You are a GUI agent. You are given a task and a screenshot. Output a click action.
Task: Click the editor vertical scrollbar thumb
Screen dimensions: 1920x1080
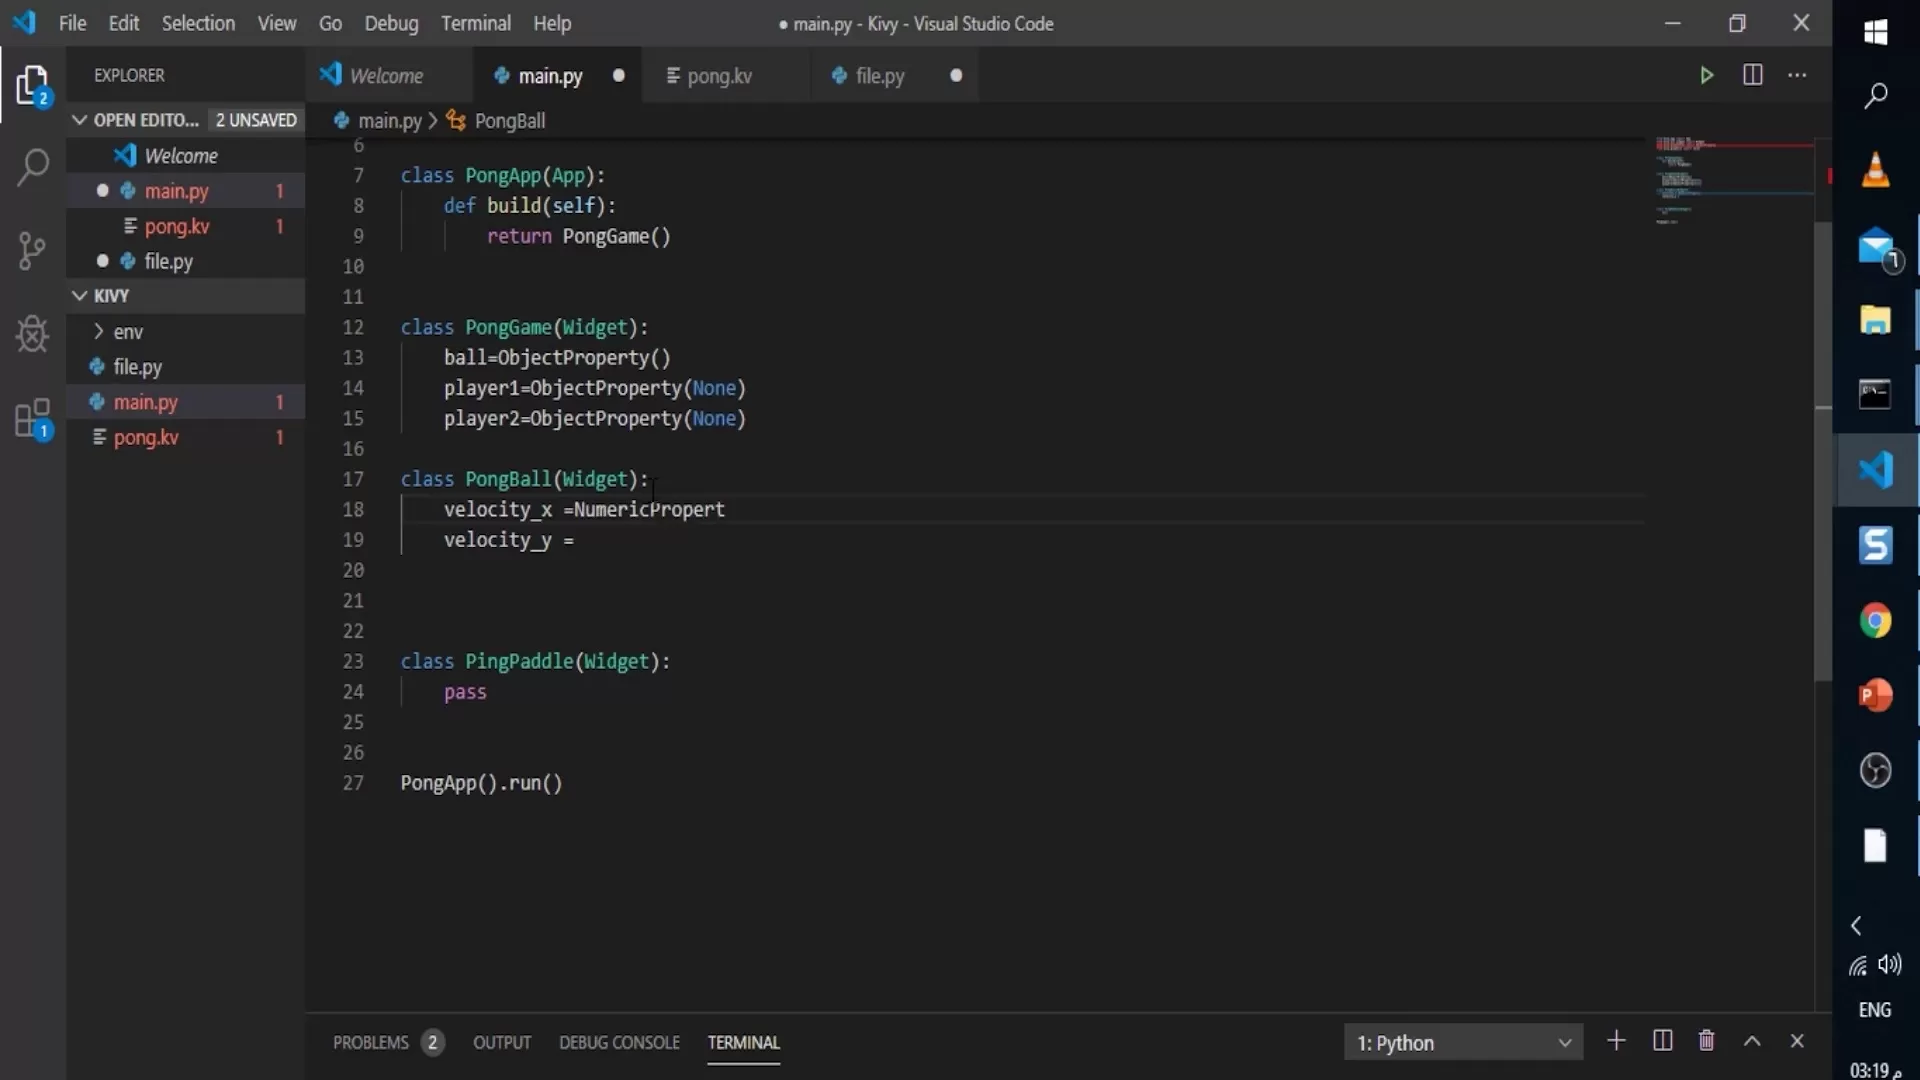[x=1823, y=450]
